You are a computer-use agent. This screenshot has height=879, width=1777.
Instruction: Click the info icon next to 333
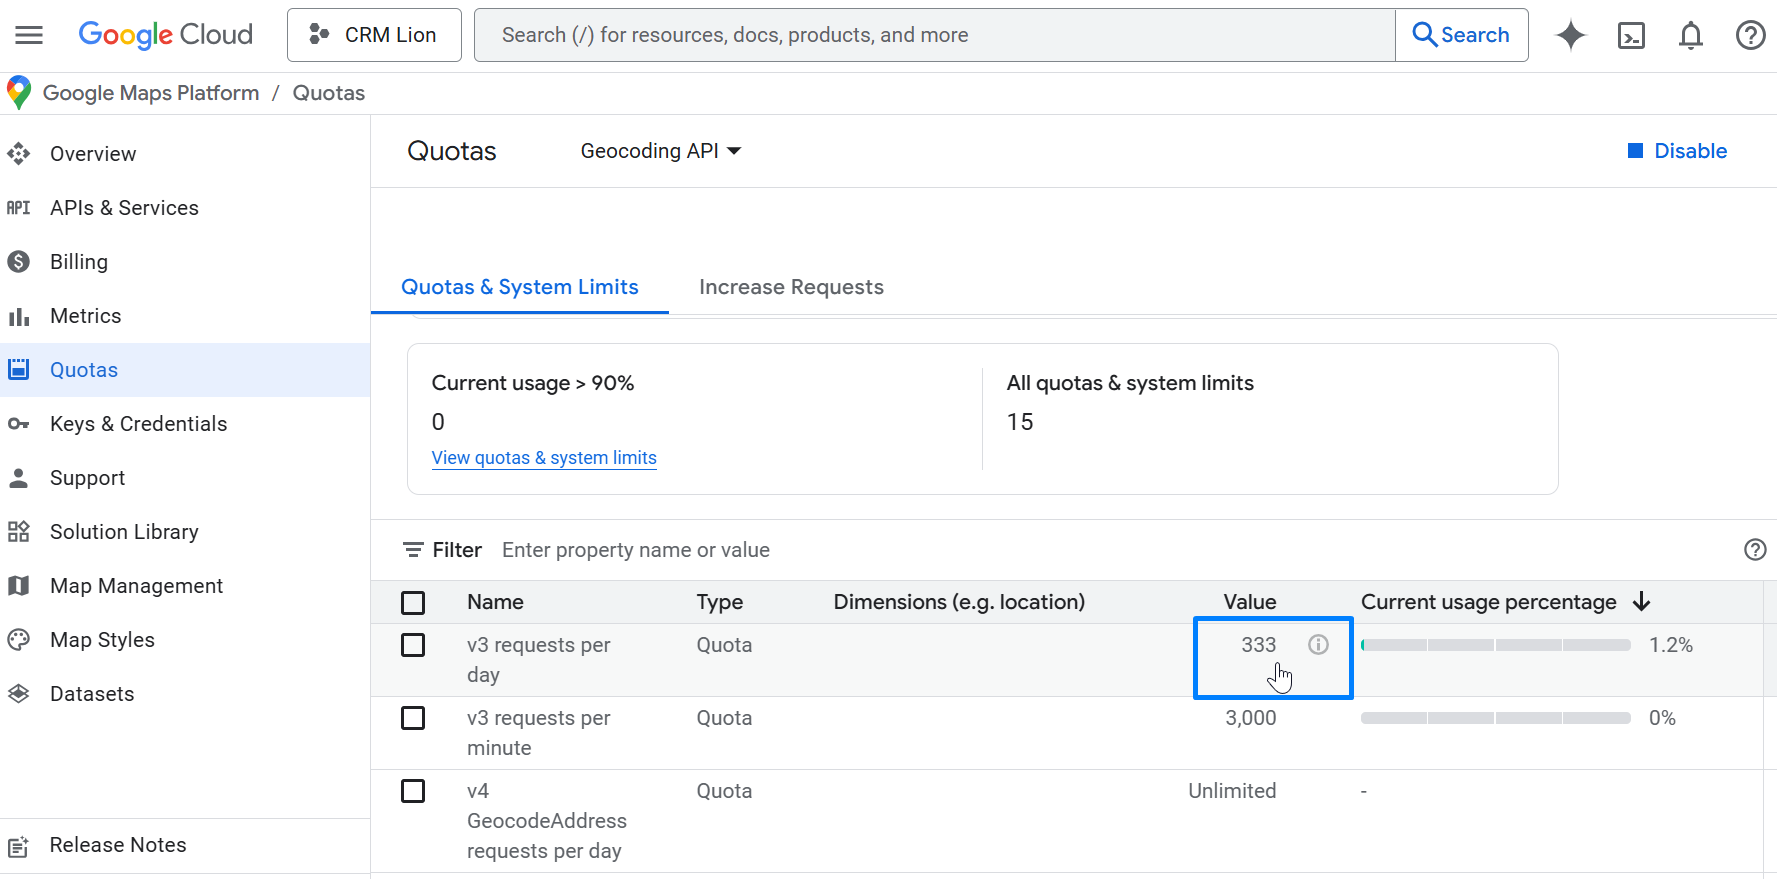[1318, 645]
